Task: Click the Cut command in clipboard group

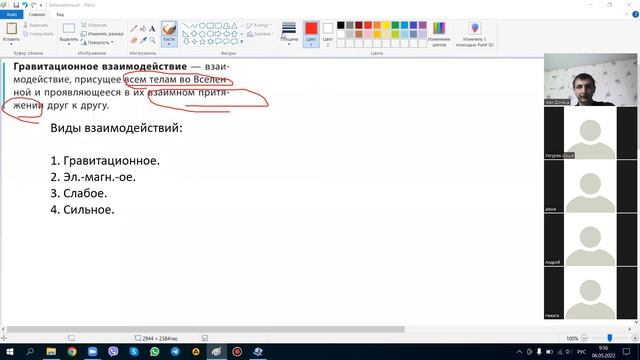Action: click(36, 25)
